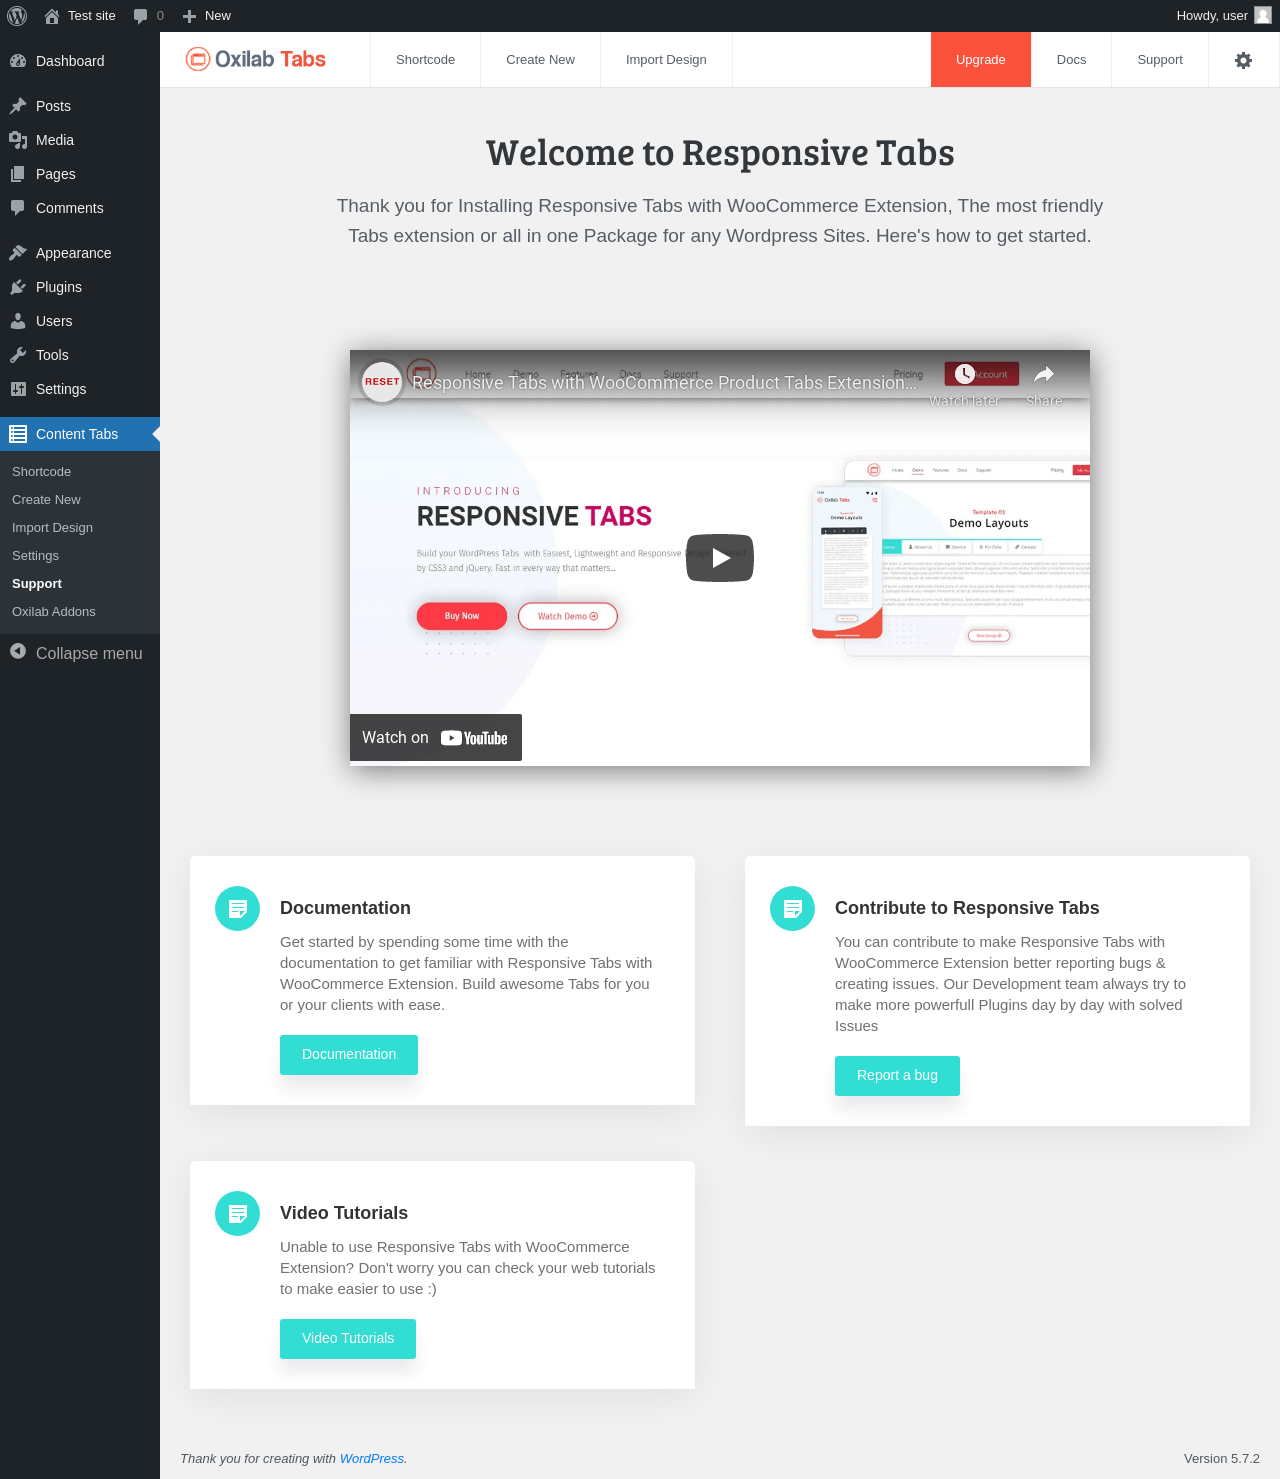1280x1479 pixels.
Task: Click the Users person icon
Action: pos(18,321)
